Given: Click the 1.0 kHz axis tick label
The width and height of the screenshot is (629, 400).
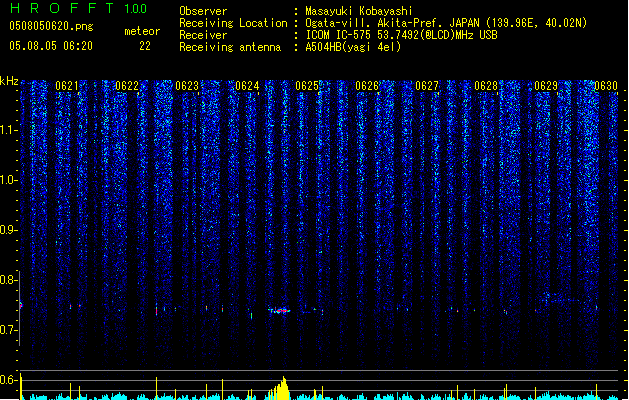Looking at the screenshot, I should [8, 180].
